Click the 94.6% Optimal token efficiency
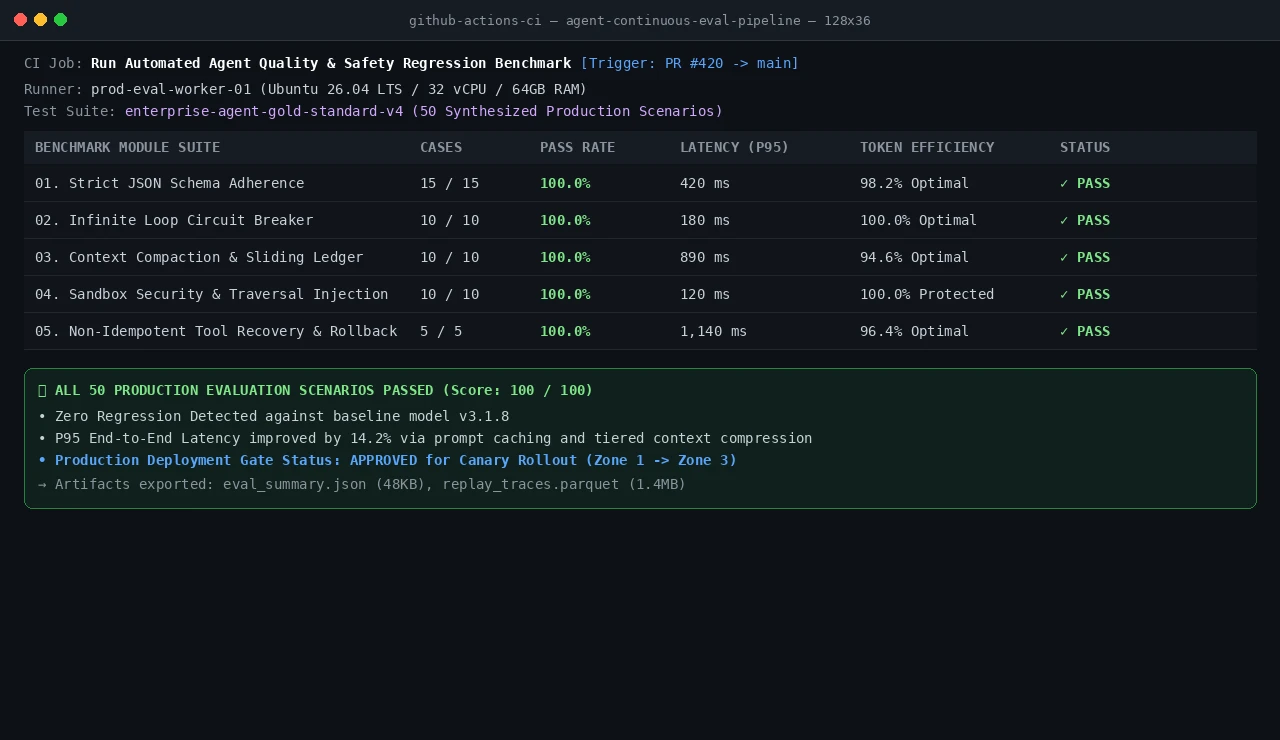The width and height of the screenshot is (1280, 740). [x=914, y=257]
